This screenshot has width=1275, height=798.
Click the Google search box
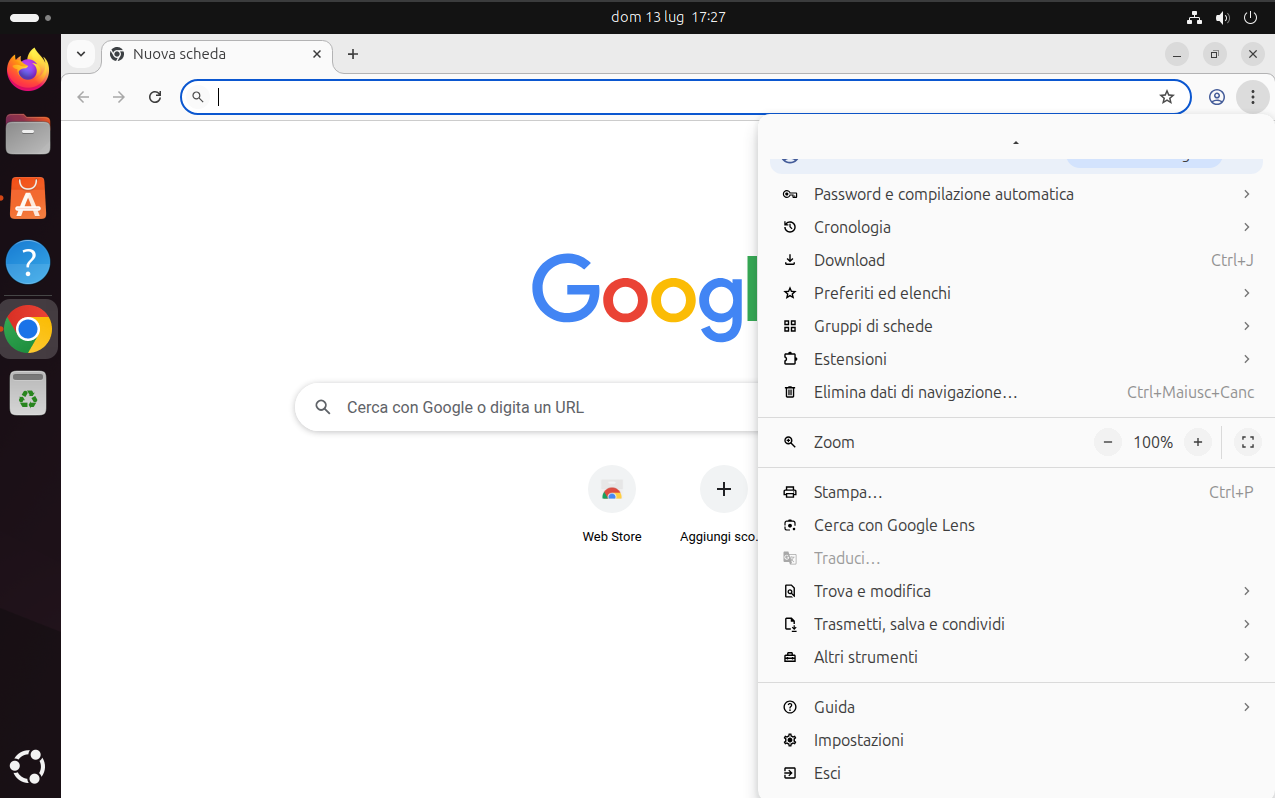528,407
